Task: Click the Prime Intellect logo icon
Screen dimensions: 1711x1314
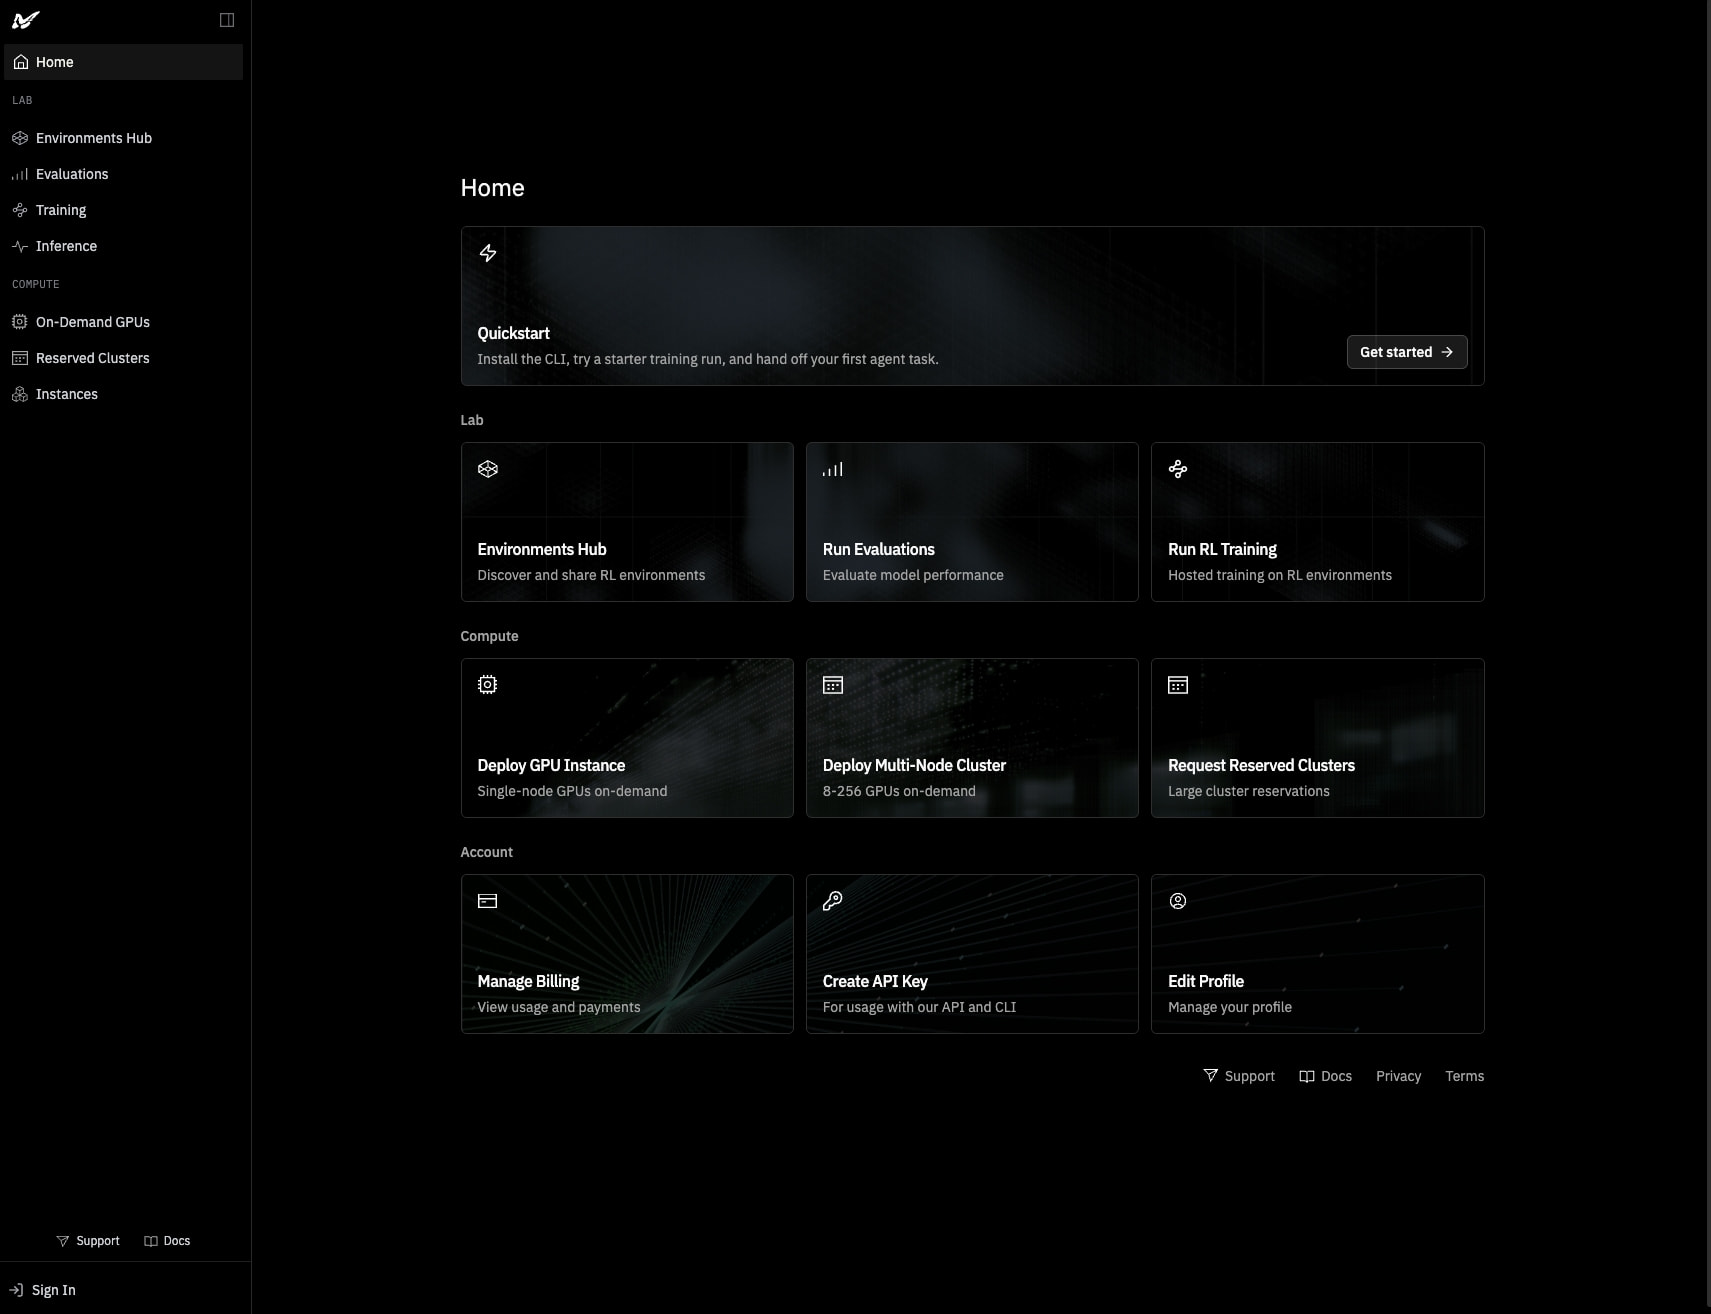Action: pos(26,20)
